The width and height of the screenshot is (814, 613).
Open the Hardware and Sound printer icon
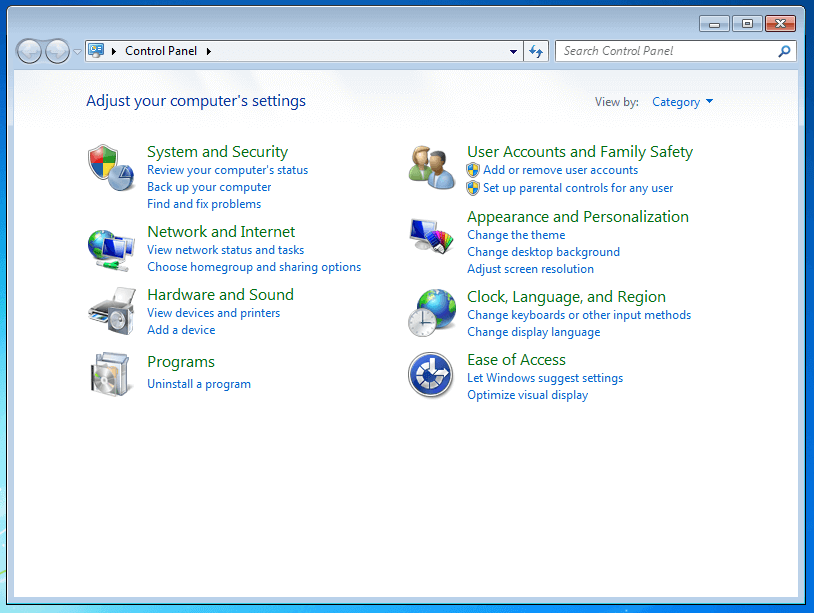[x=112, y=311]
